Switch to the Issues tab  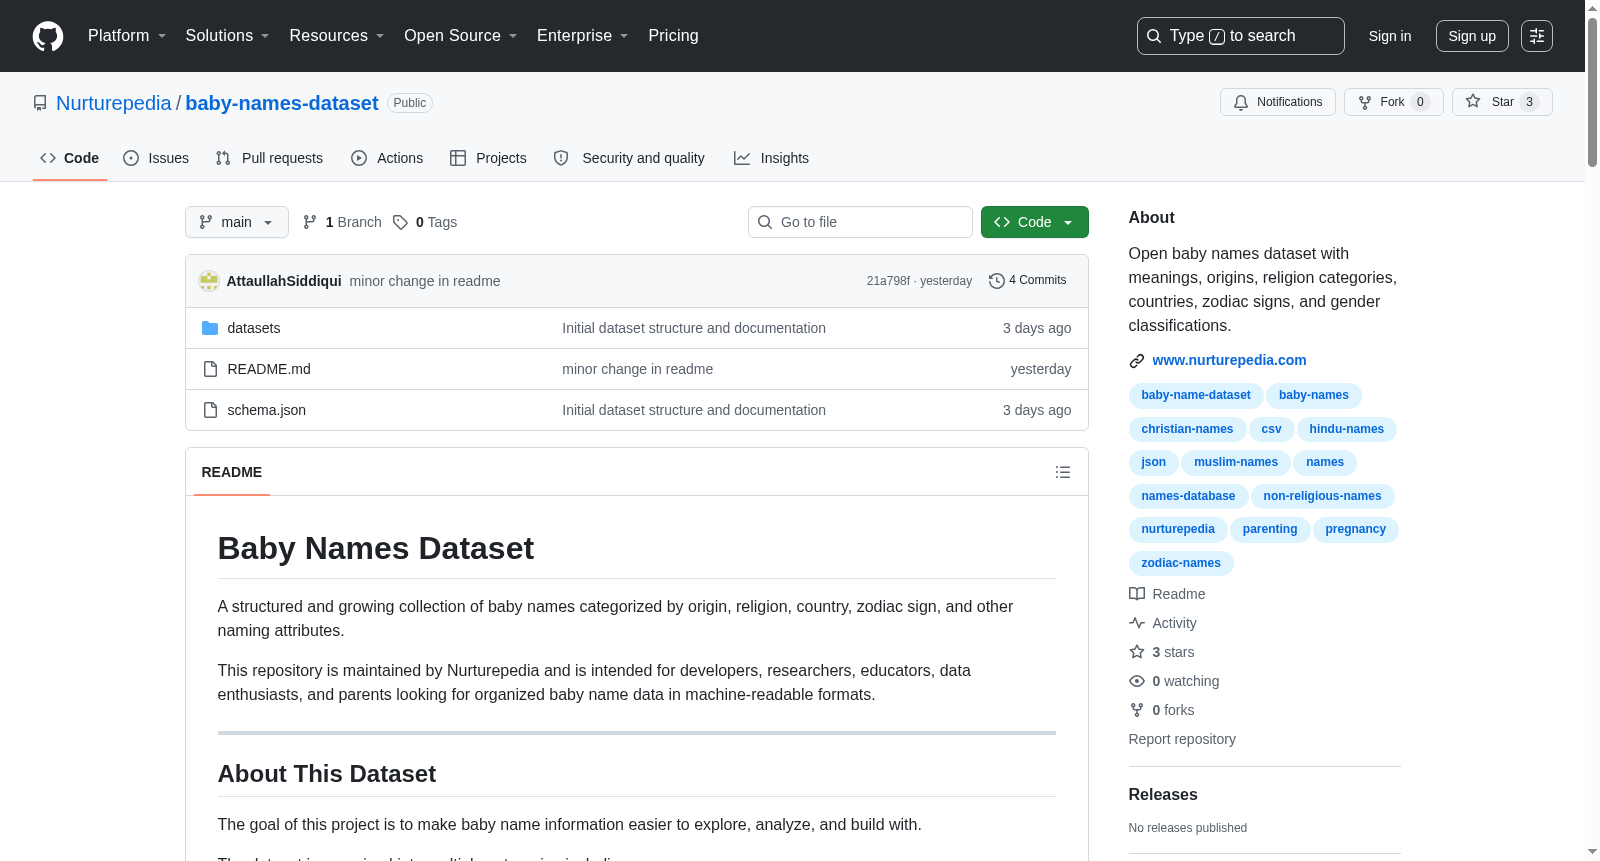156,158
